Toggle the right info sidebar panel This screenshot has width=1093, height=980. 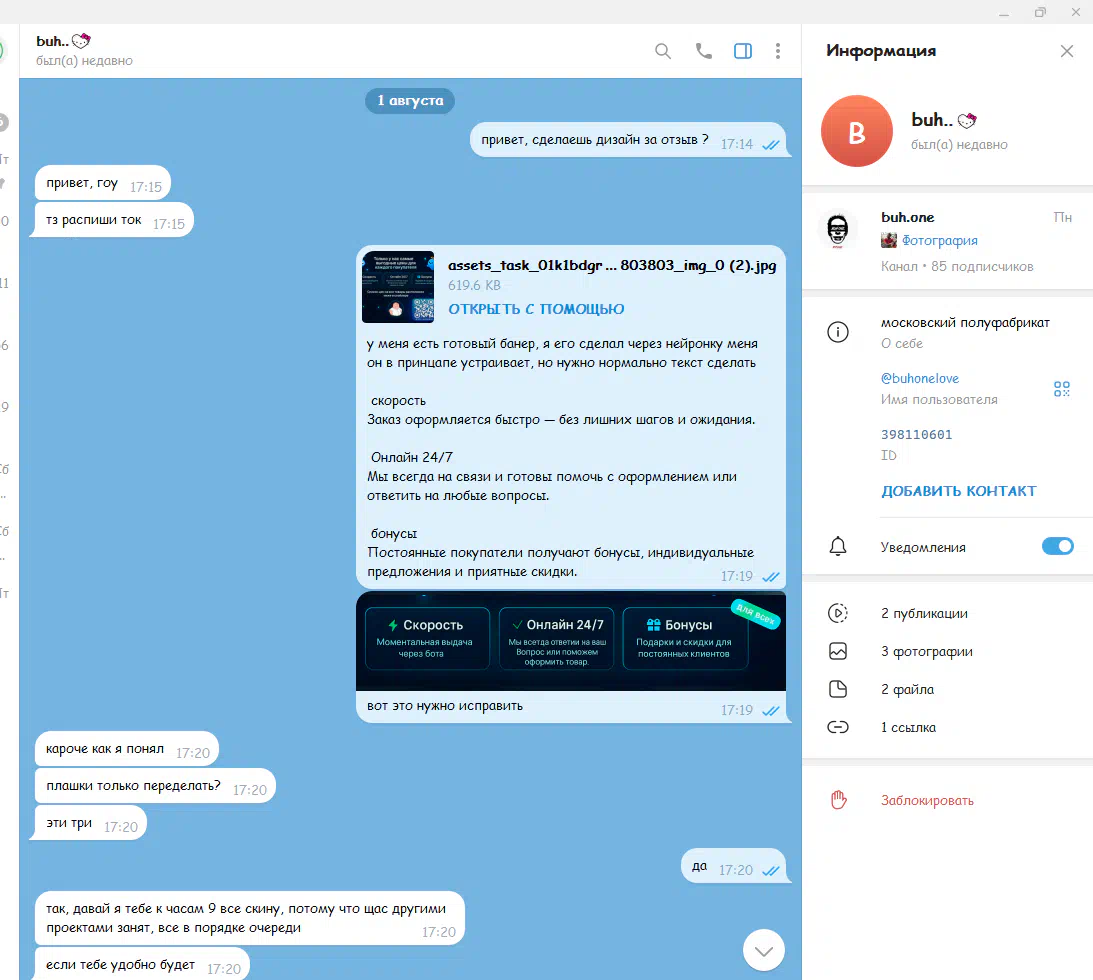743,51
